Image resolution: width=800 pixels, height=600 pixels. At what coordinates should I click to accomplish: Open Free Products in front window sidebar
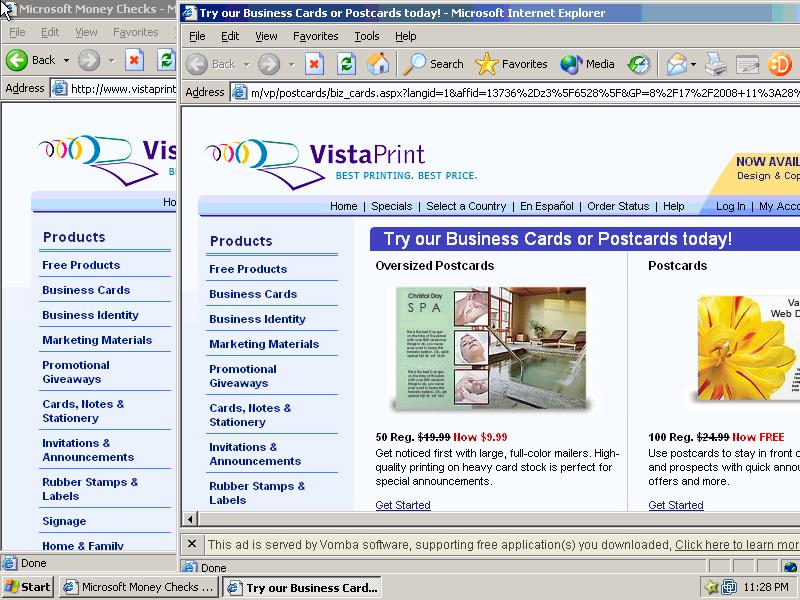coord(248,269)
